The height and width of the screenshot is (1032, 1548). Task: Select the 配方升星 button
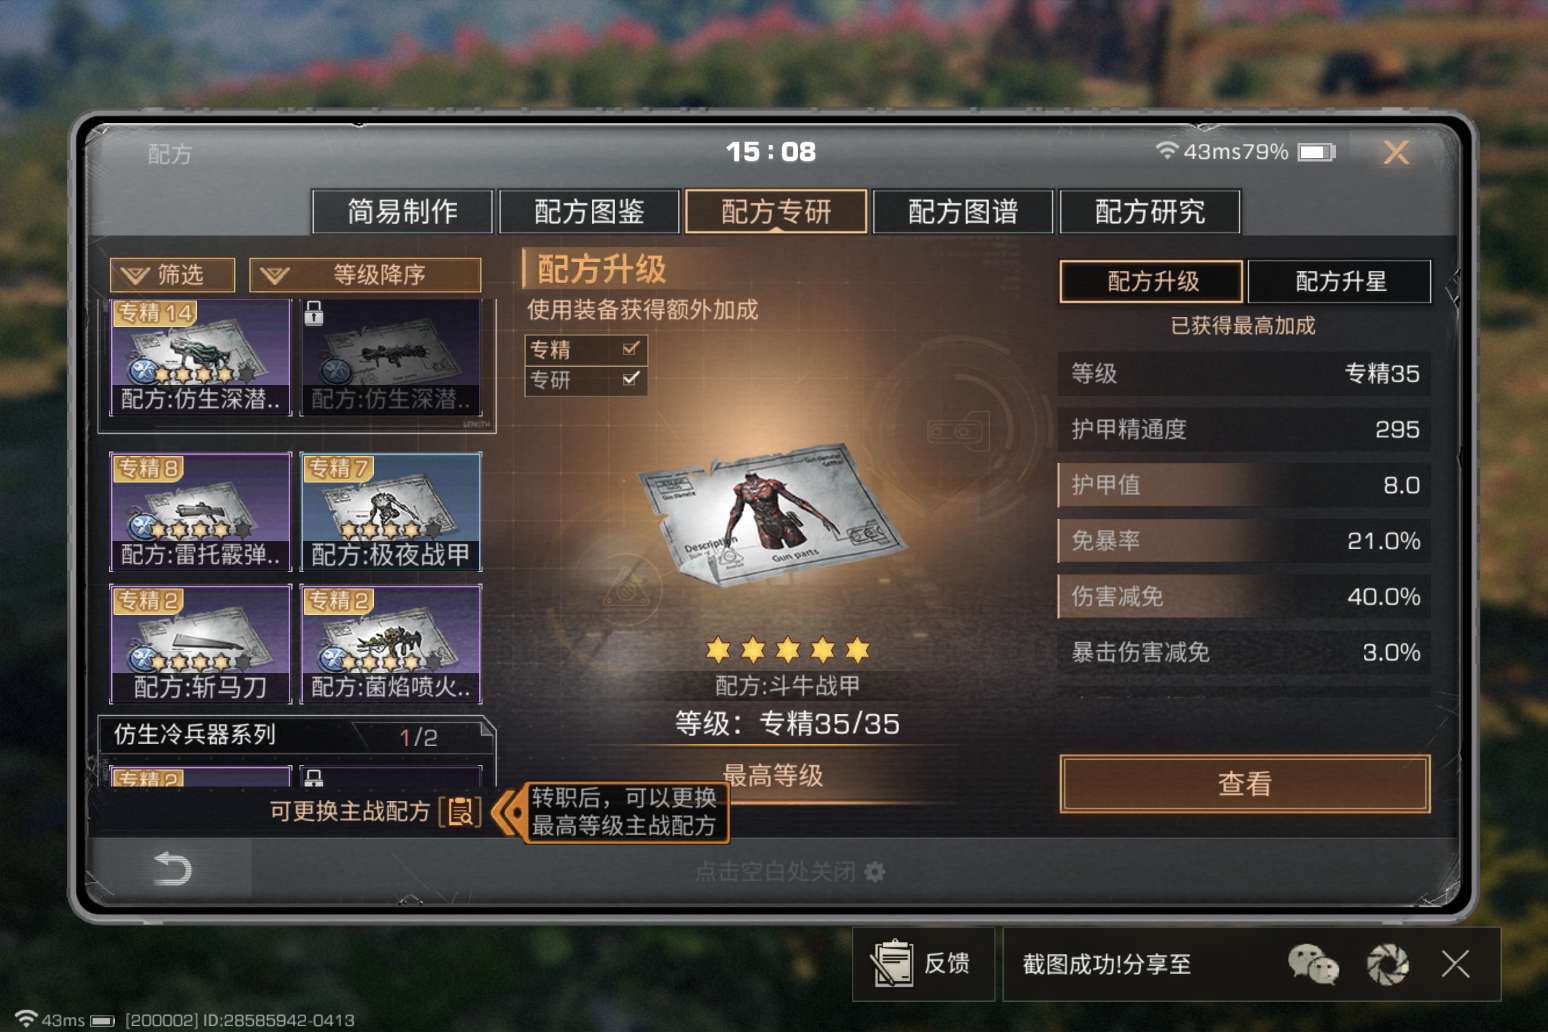click(x=1340, y=281)
